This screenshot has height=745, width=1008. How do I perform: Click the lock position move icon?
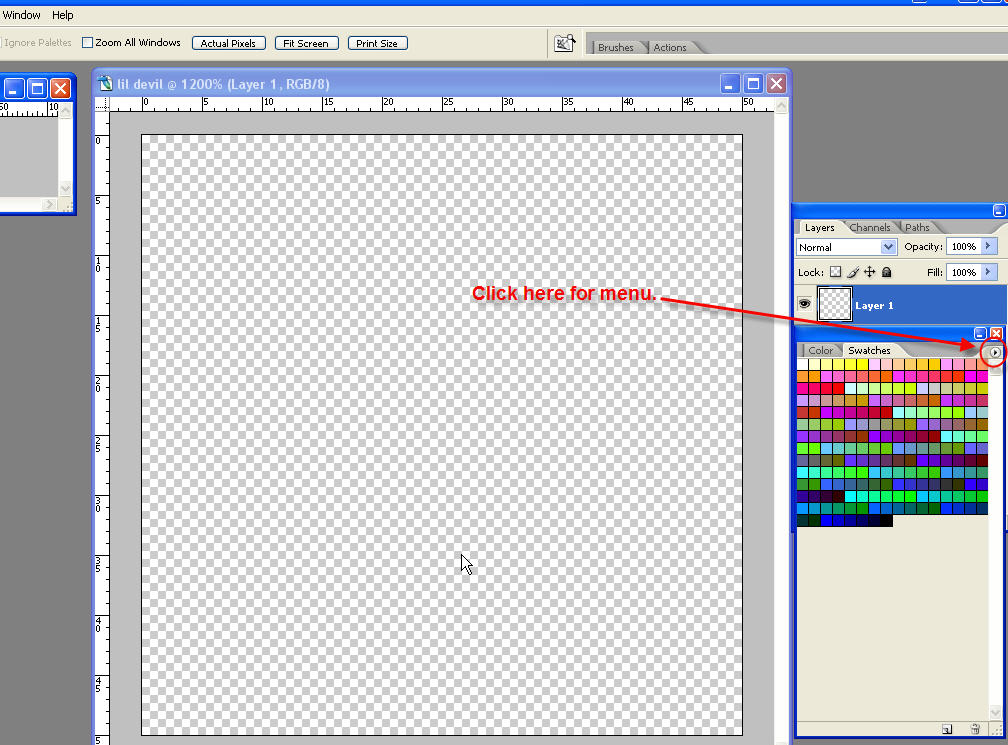[x=869, y=272]
